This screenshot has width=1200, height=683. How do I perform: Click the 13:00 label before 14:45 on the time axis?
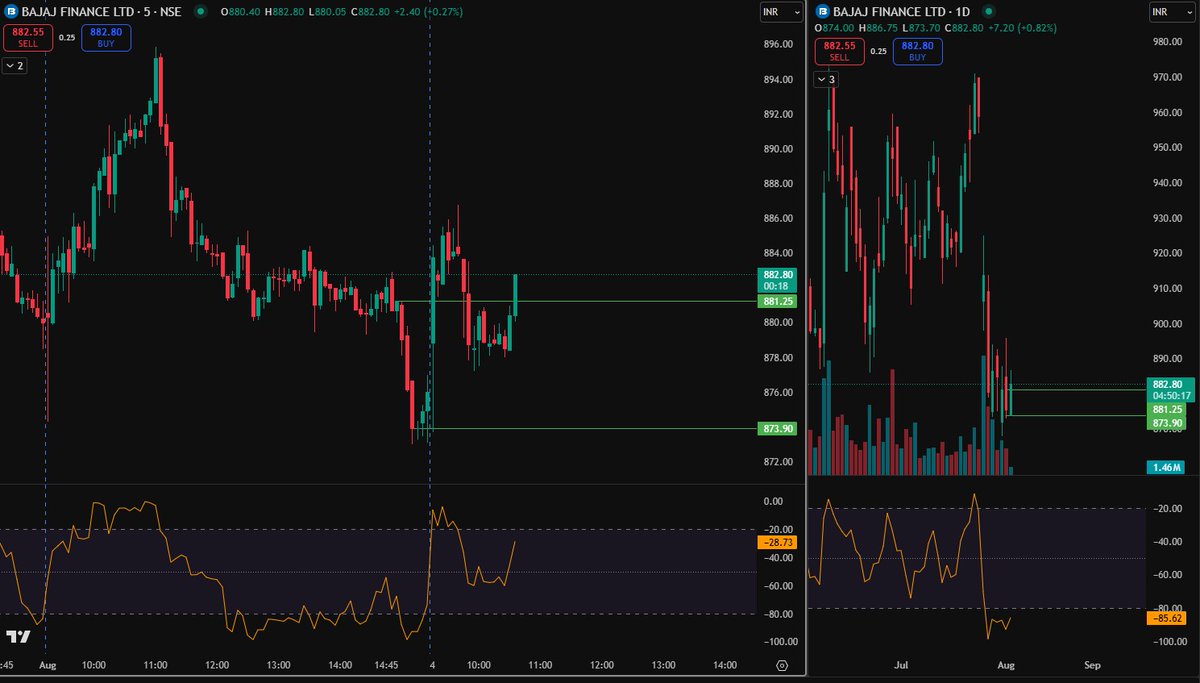tap(278, 665)
